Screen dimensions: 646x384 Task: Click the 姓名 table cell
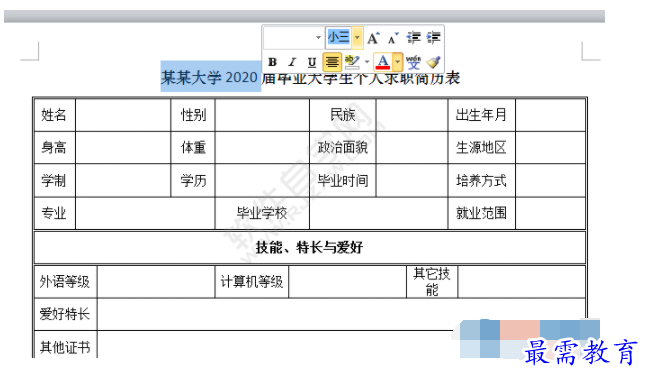(54, 115)
